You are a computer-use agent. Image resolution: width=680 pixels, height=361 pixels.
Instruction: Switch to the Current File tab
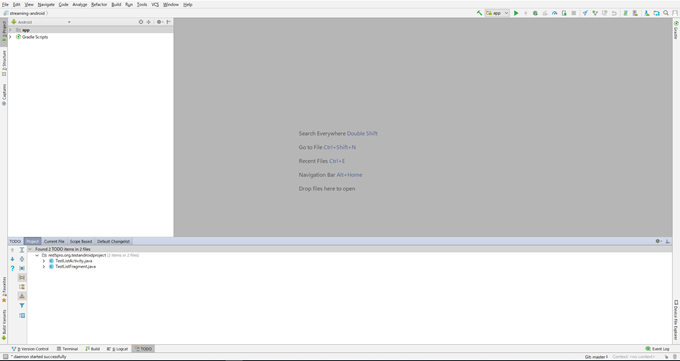54,241
